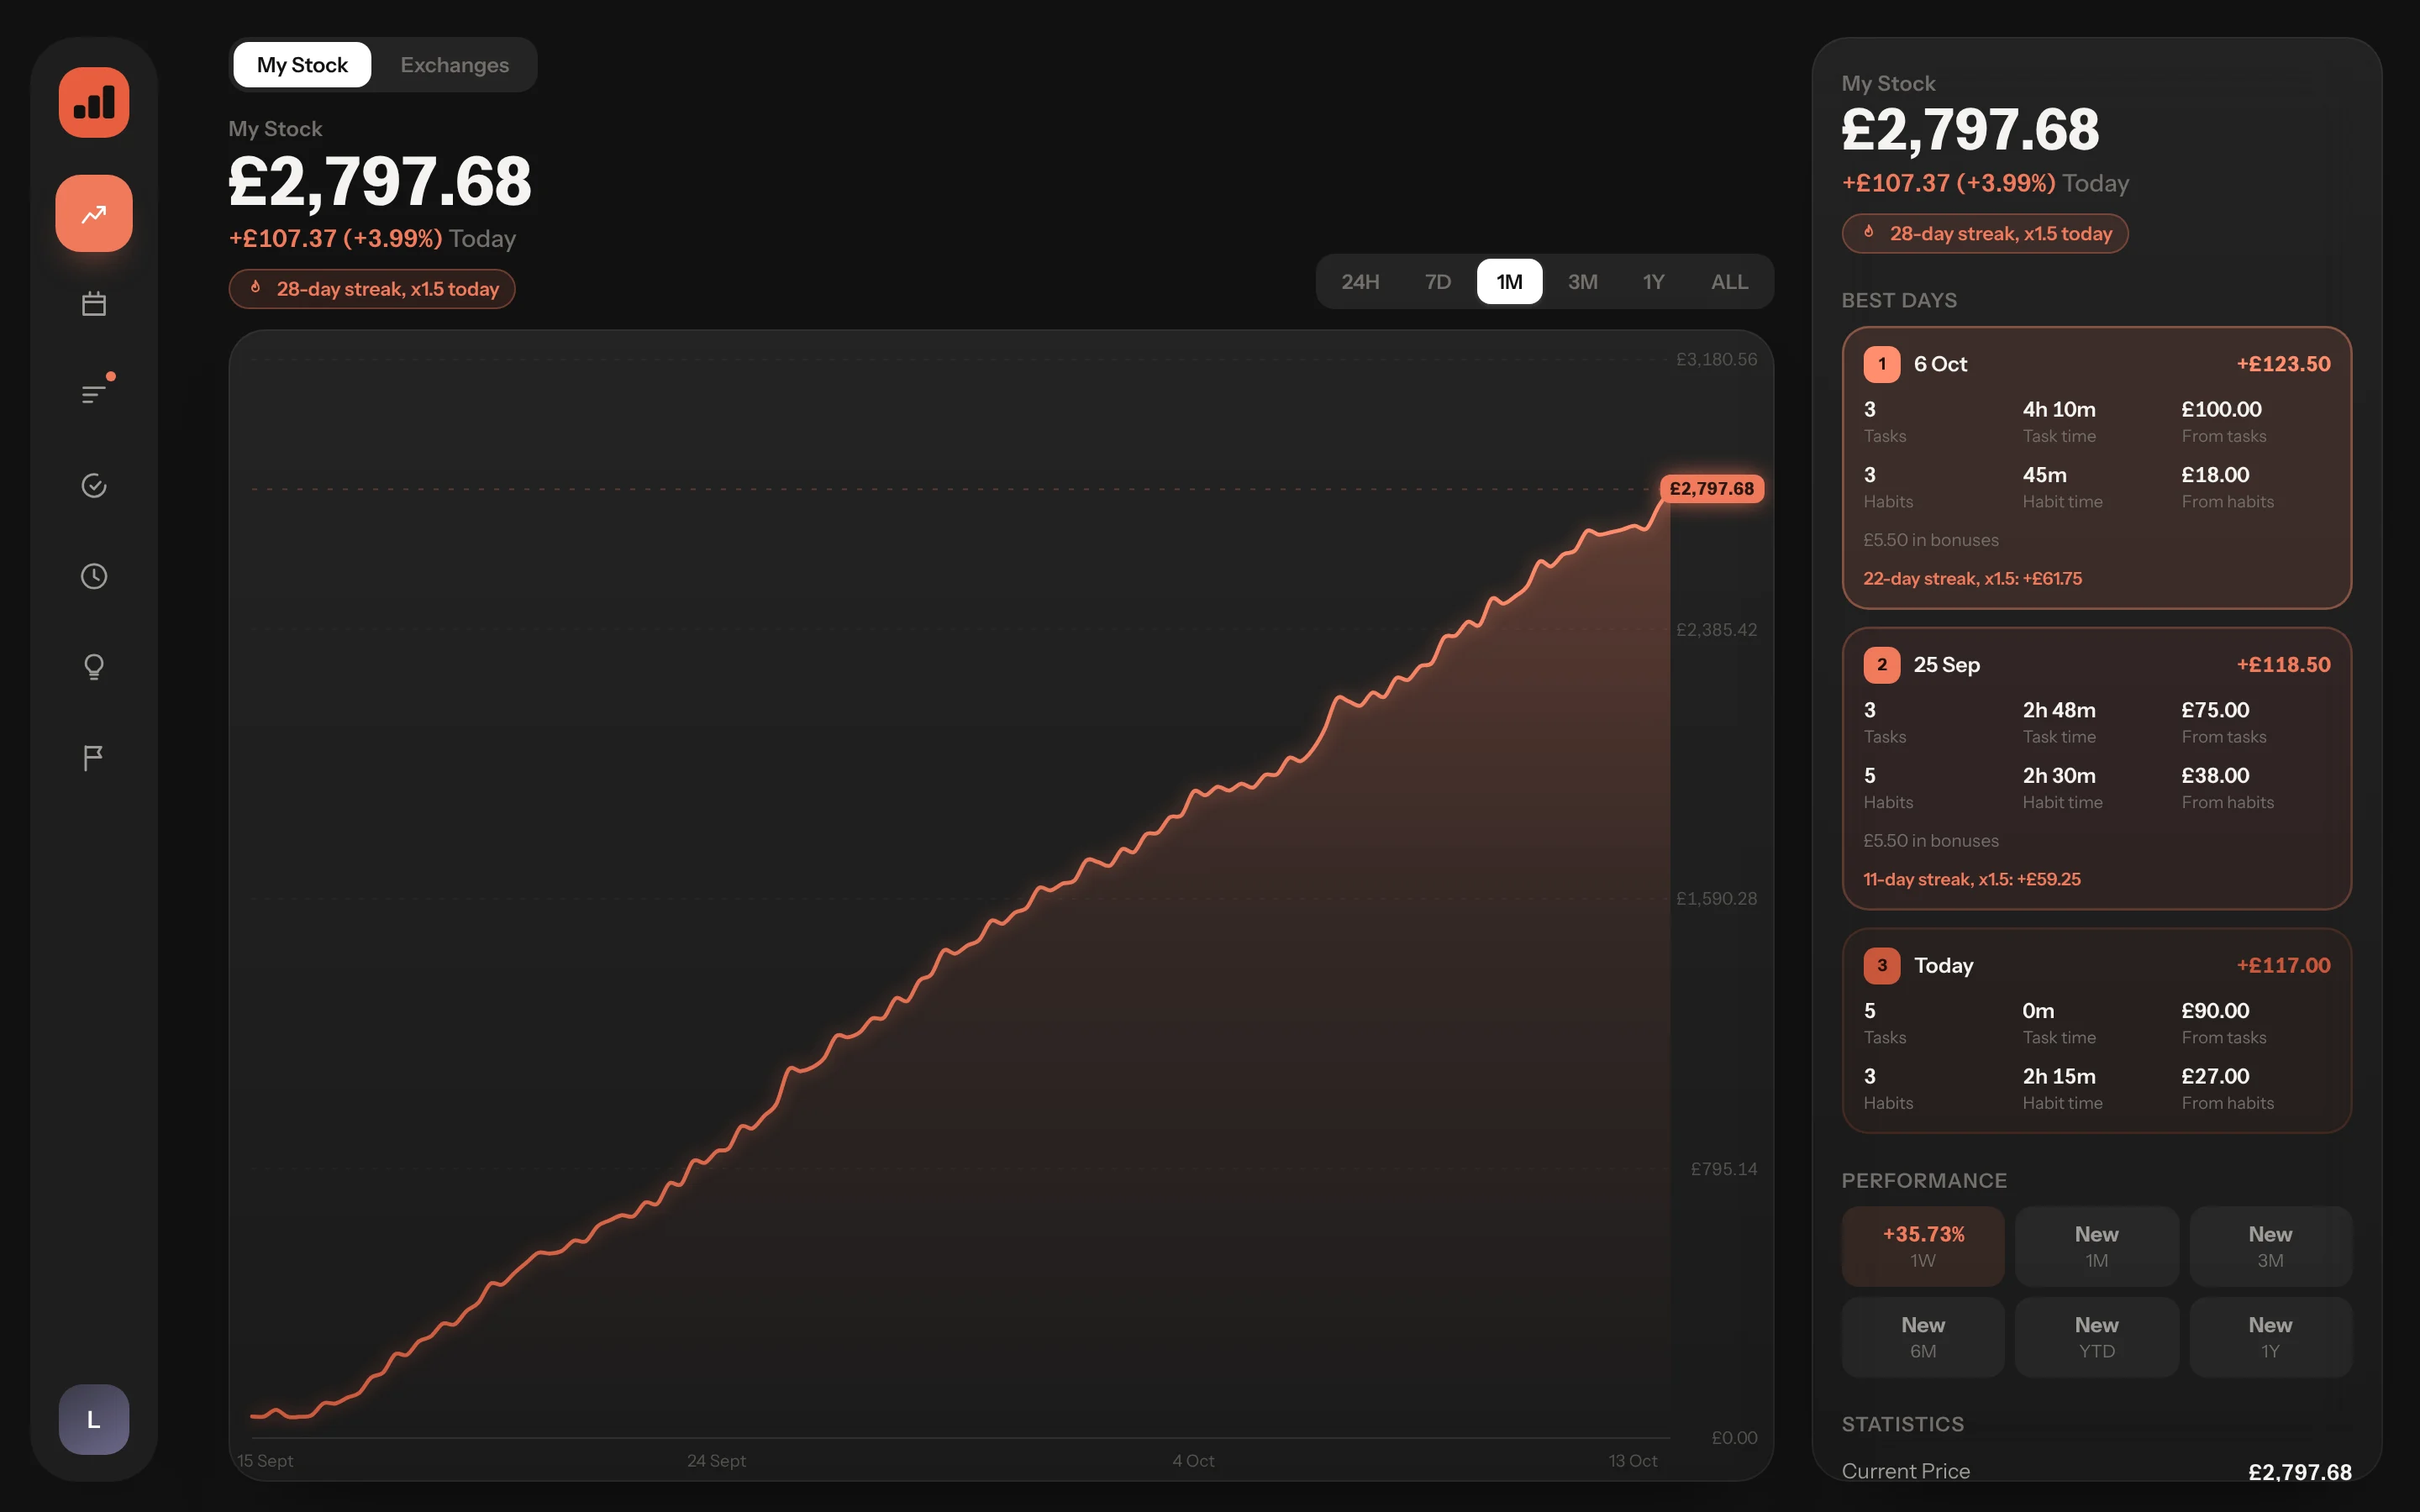2420x1512 pixels.
Task: Select the New 1M performance tile
Action: [x=2096, y=1246]
